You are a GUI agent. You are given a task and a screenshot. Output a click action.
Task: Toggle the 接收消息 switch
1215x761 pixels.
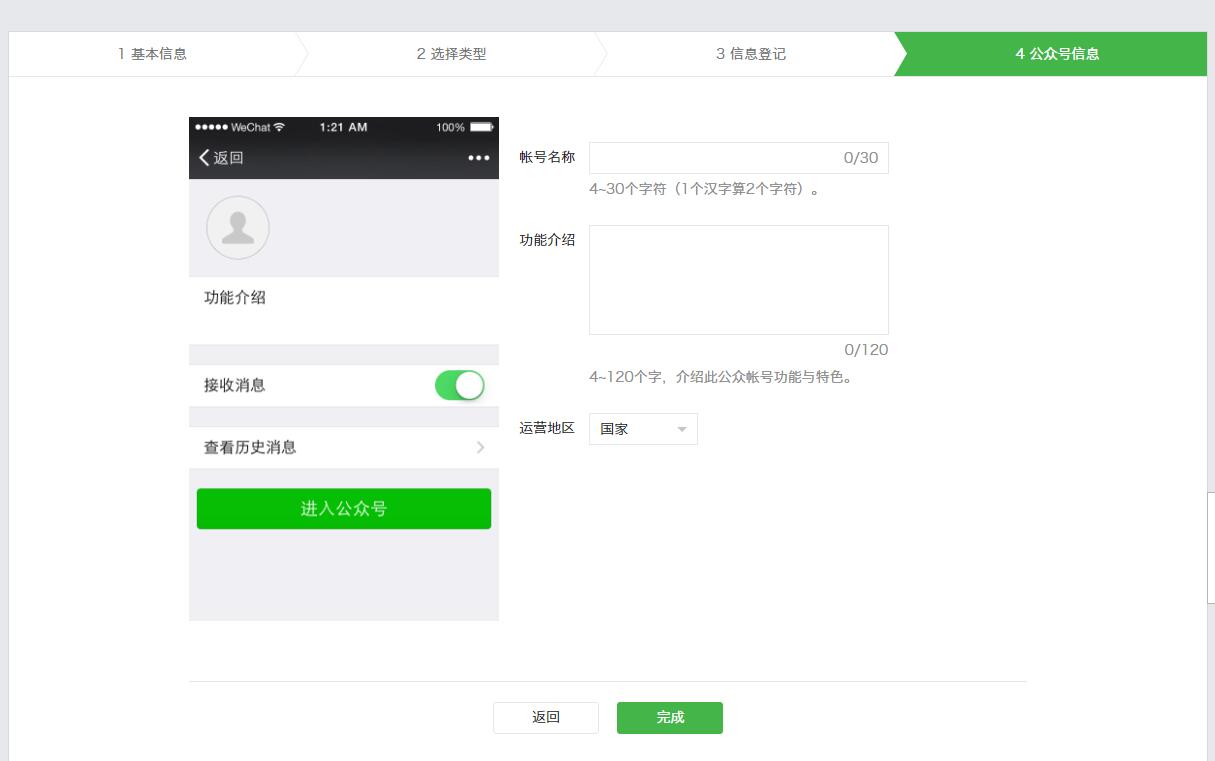coord(459,385)
